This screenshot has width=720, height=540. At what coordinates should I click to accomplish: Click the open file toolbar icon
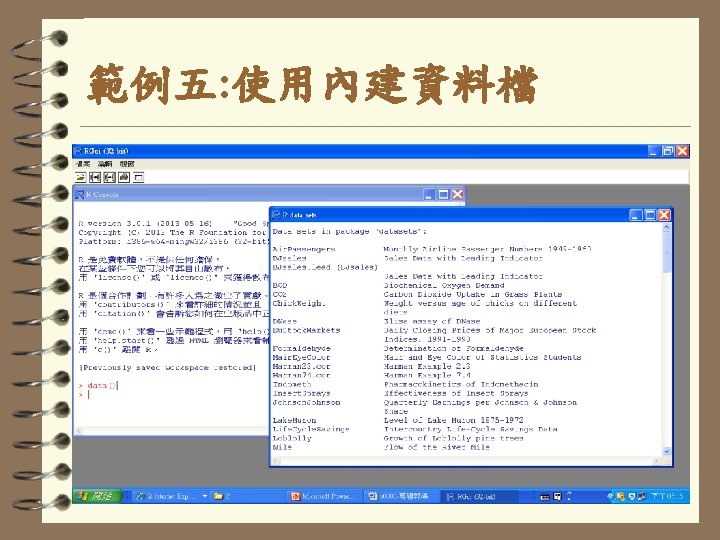[x=81, y=177]
